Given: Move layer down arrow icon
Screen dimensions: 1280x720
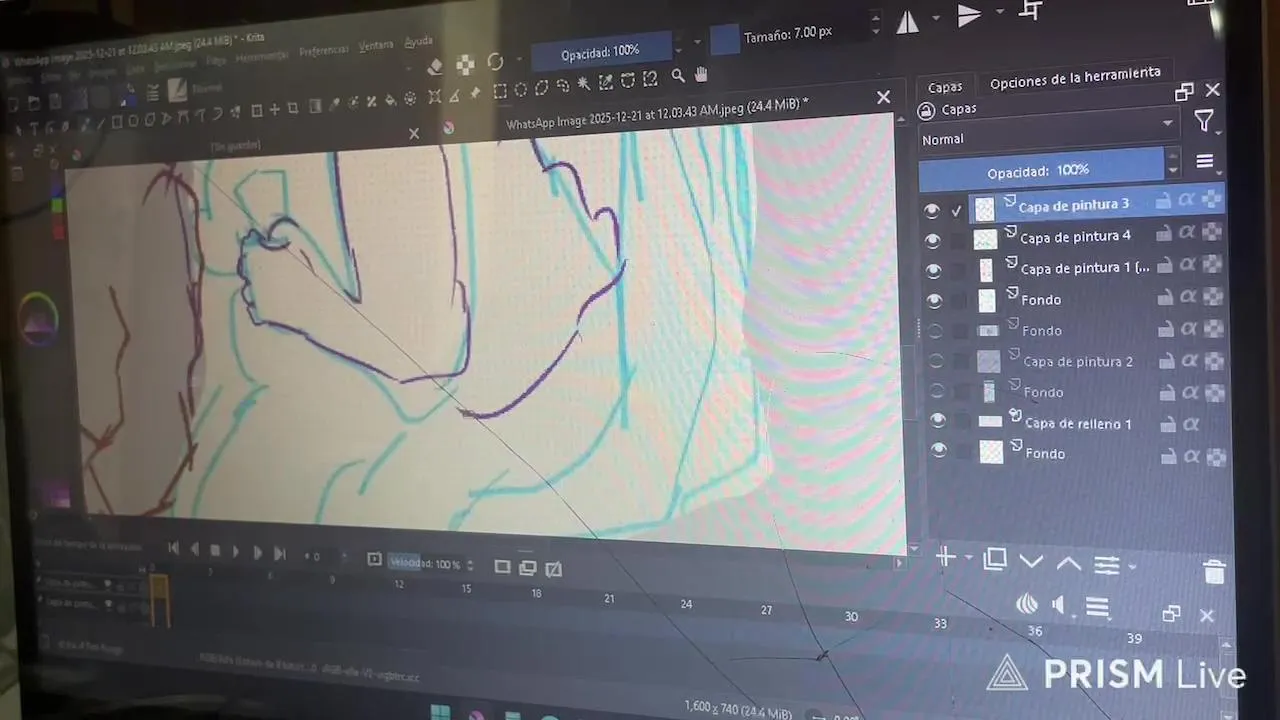Looking at the screenshot, I should click(1031, 562).
